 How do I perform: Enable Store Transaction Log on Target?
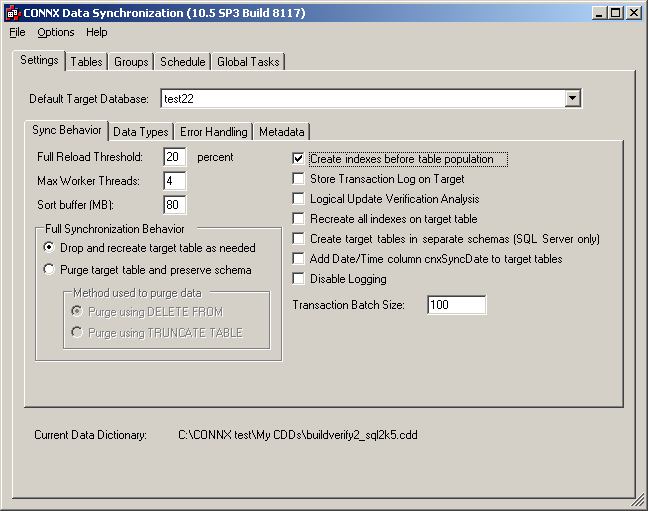pos(298,179)
